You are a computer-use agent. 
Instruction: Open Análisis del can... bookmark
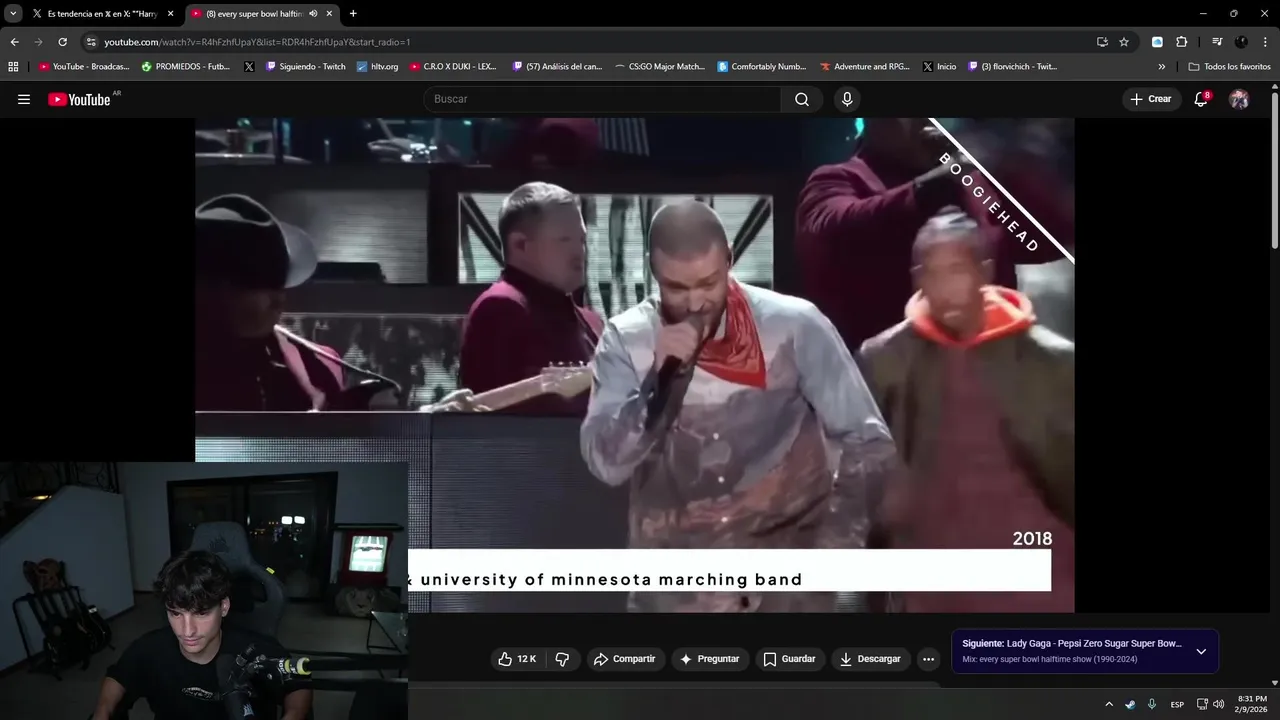(557, 67)
